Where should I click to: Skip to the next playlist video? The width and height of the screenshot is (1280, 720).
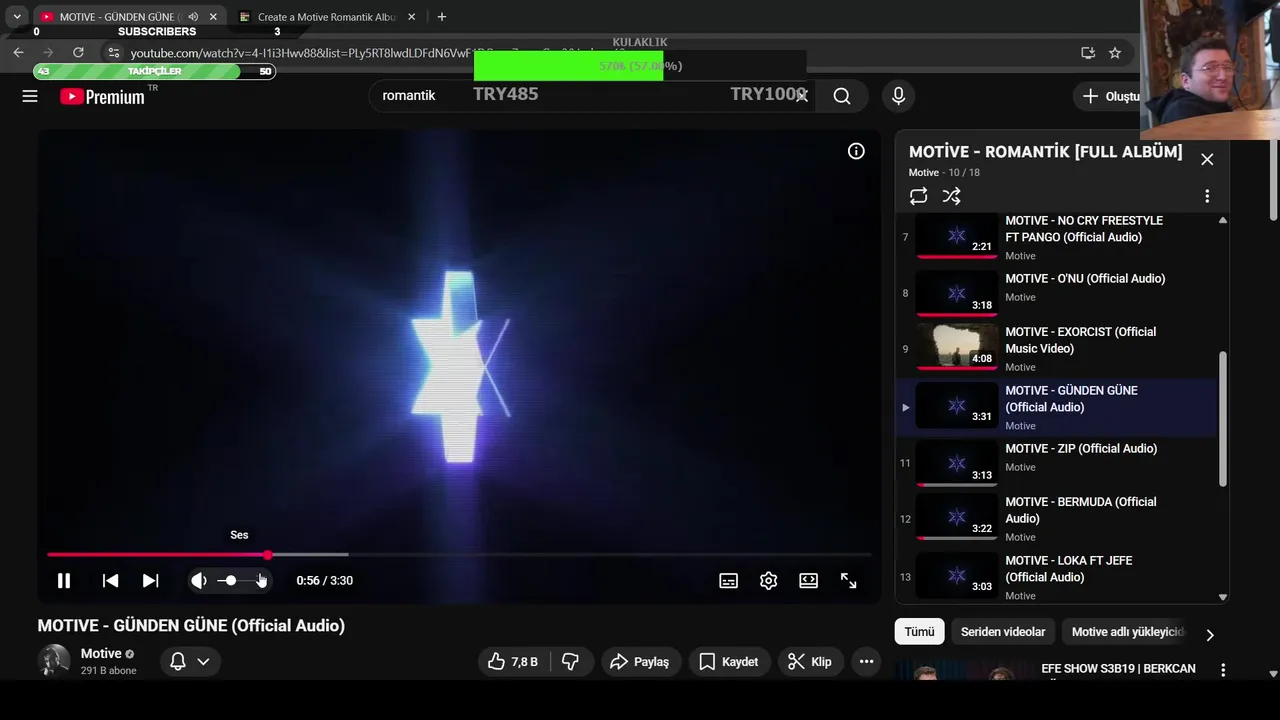[150, 581]
